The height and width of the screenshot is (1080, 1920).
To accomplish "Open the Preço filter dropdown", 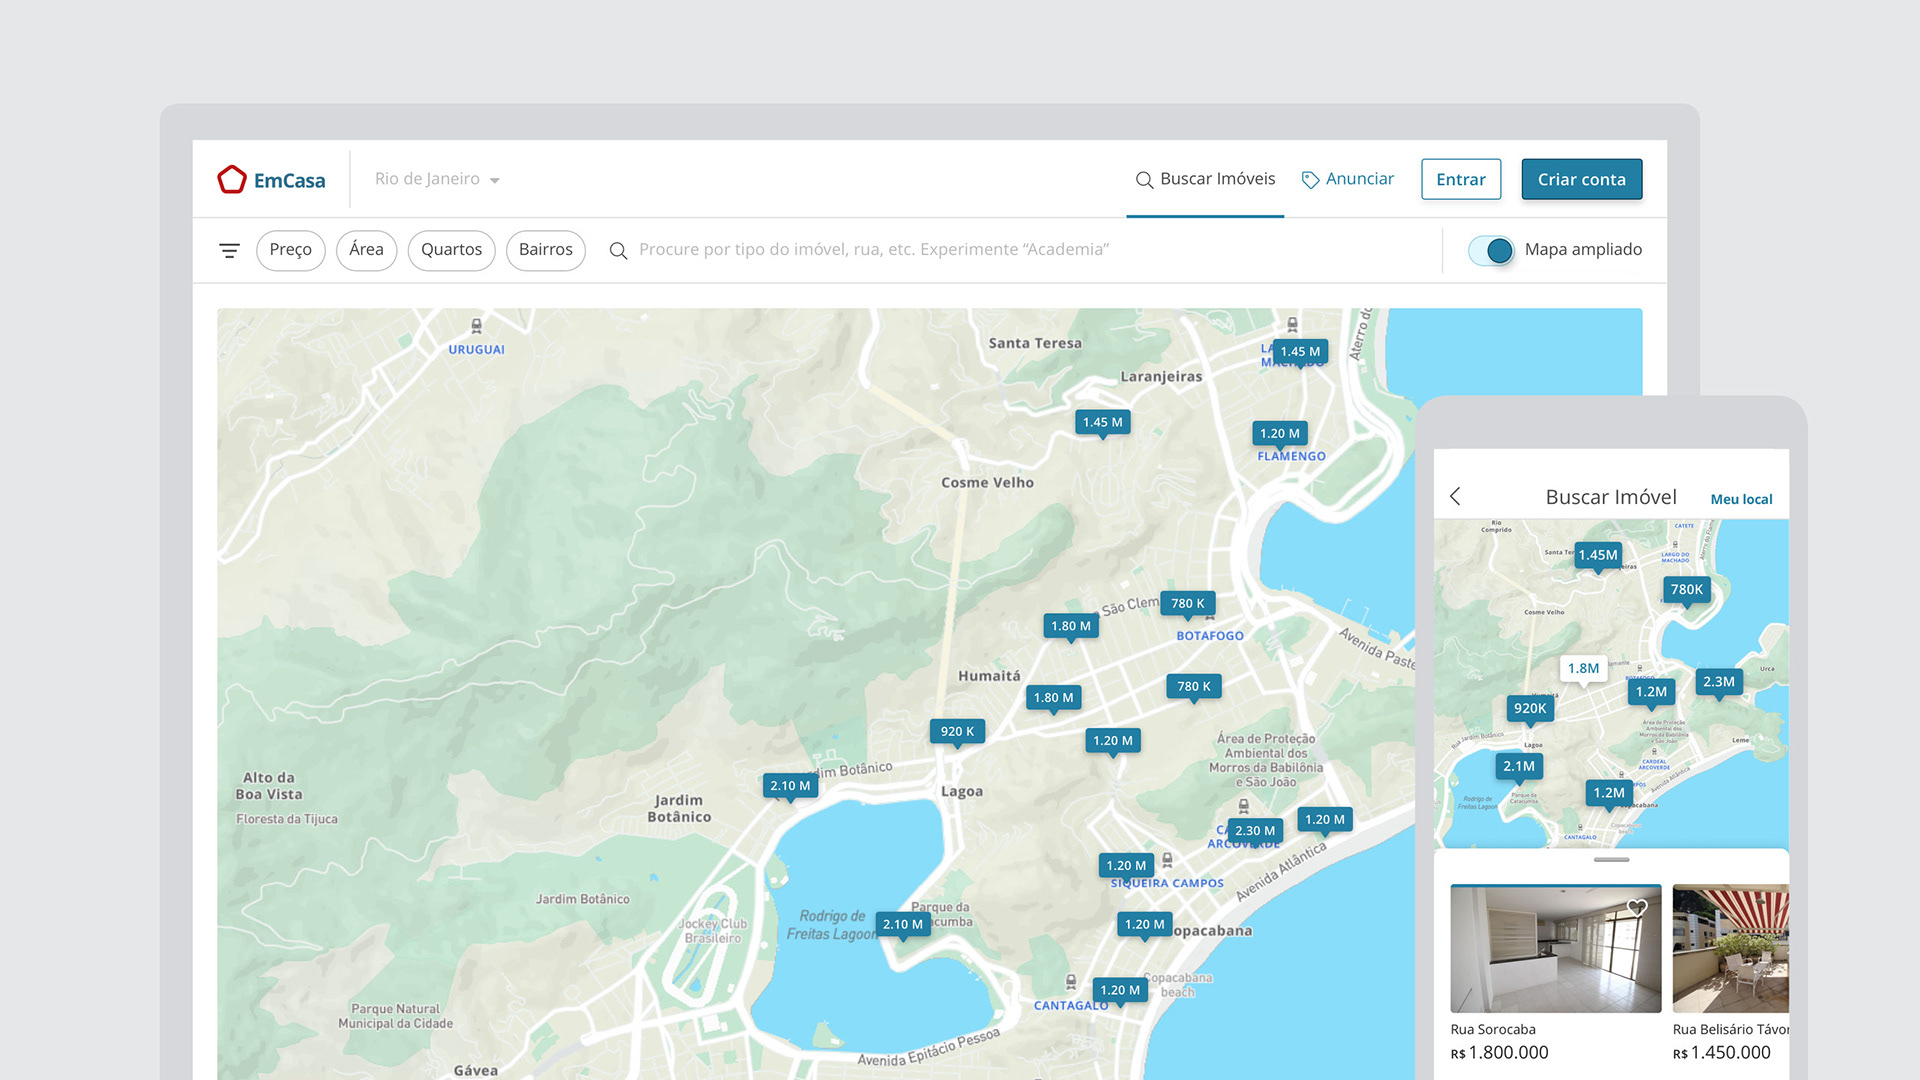I will [290, 250].
